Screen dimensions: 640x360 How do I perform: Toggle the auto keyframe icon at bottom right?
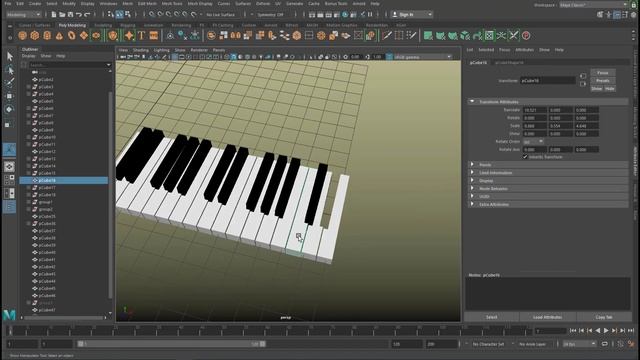tap(620, 344)
